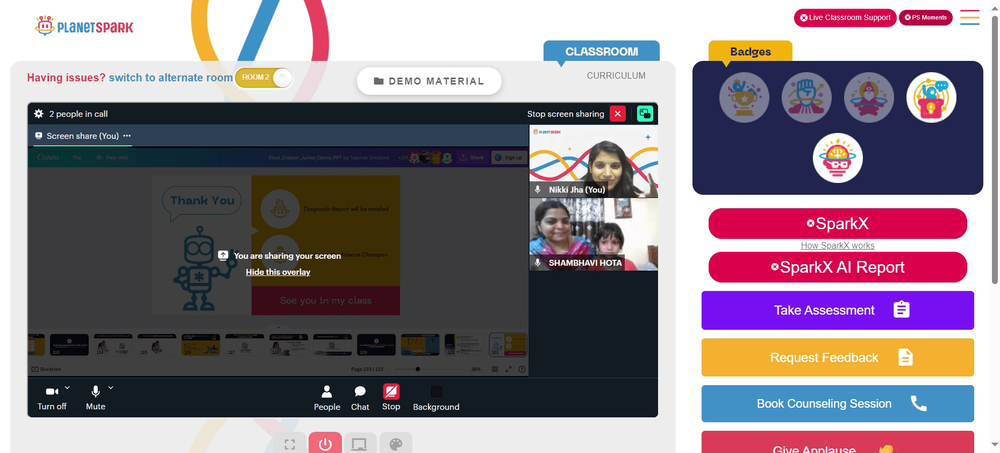The height and width of the screenshot is (453, 1000).
Task: Click Give Applause button
Action: coord(837,443)
